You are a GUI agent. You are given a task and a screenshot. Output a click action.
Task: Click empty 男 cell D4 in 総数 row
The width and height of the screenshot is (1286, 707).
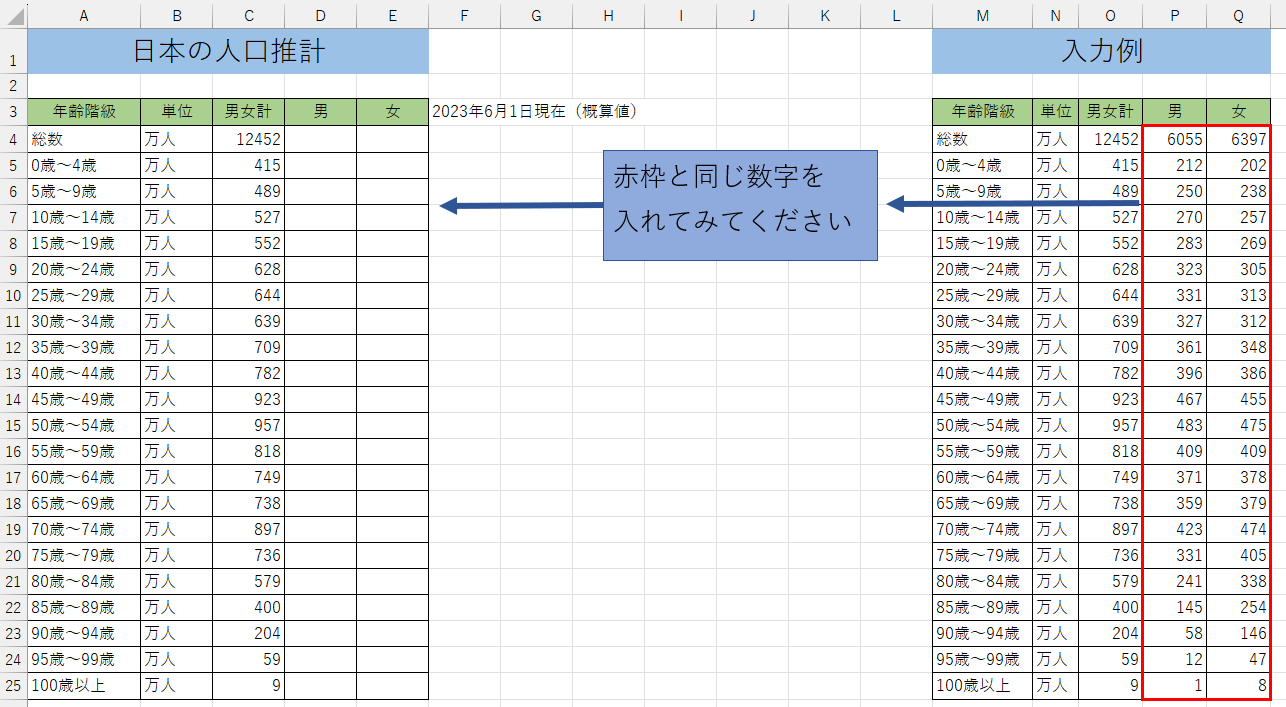click(x=320, y=139)
